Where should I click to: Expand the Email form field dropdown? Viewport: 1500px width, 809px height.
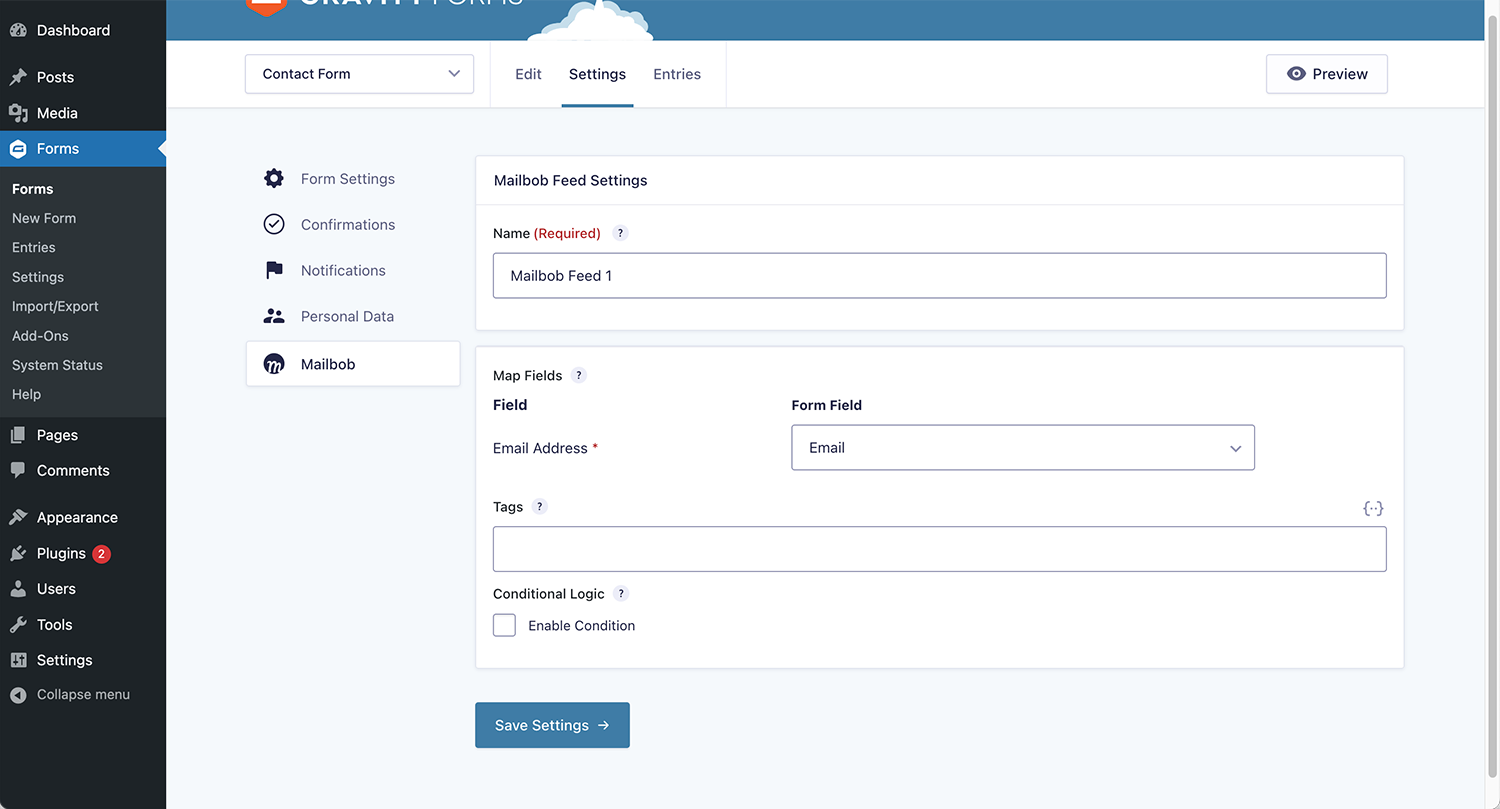click(x=1023, y=448)
